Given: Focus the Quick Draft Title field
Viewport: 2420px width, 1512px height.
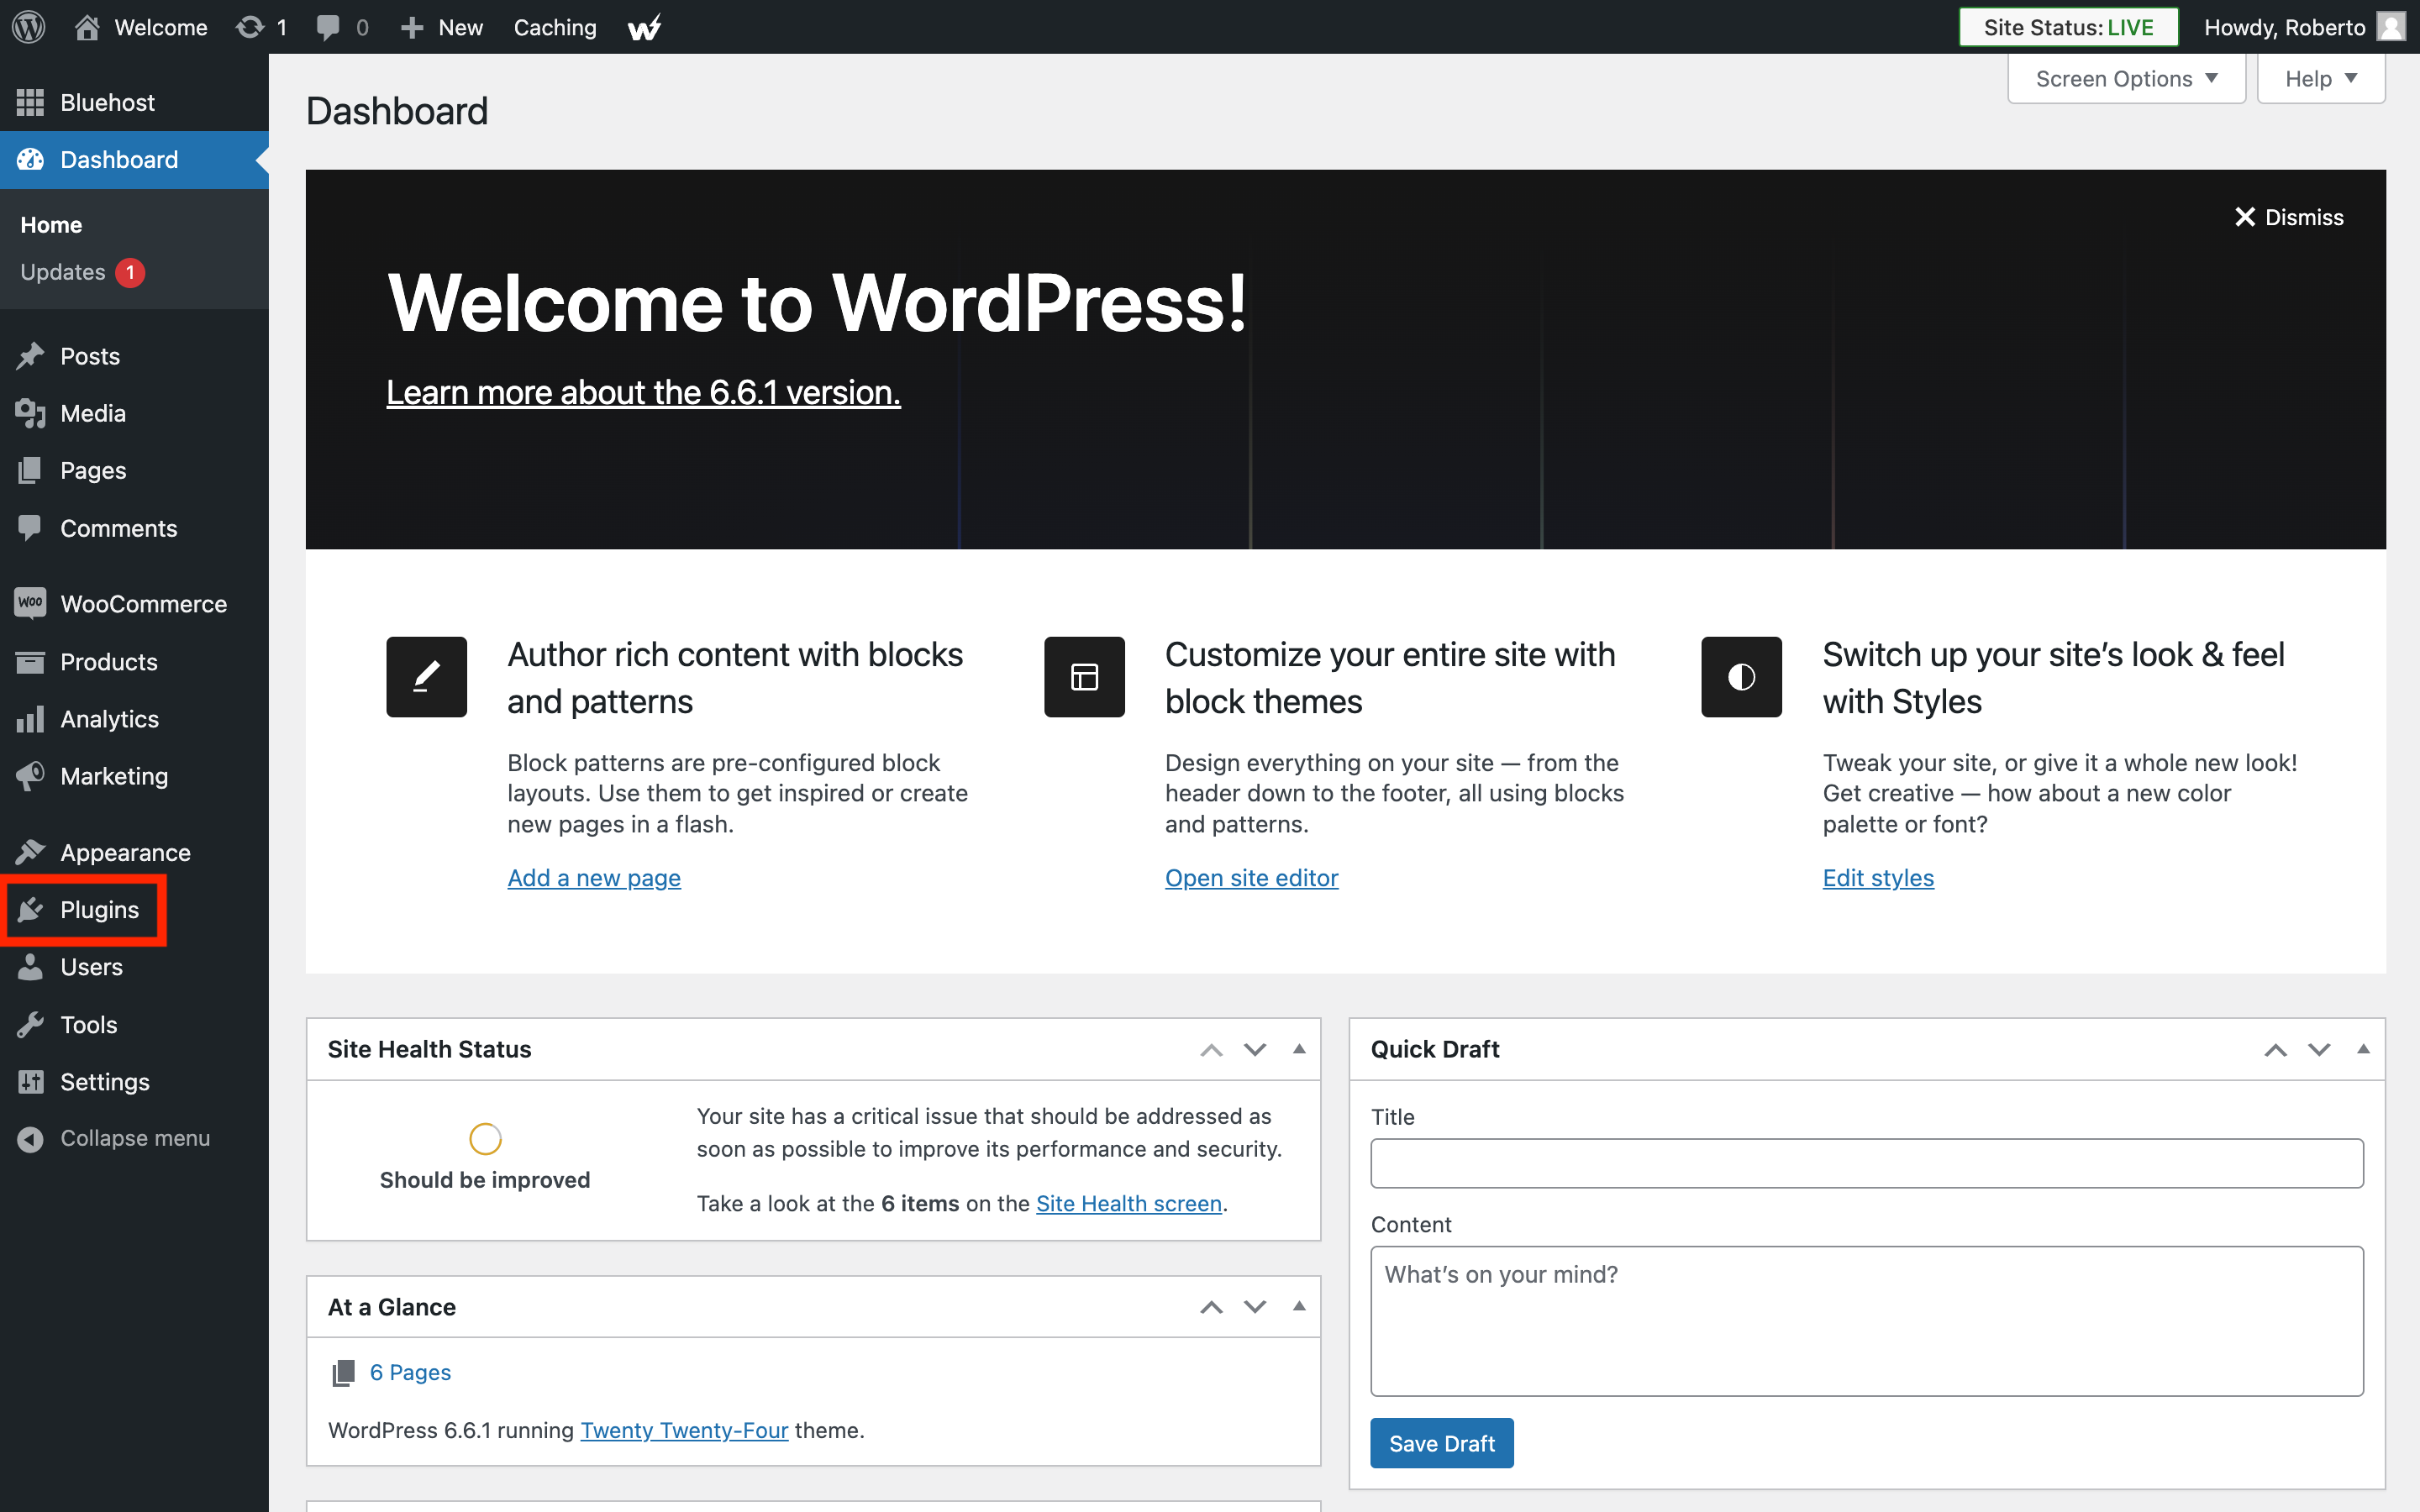Looking at the screenshot, I should 1866,1163.
